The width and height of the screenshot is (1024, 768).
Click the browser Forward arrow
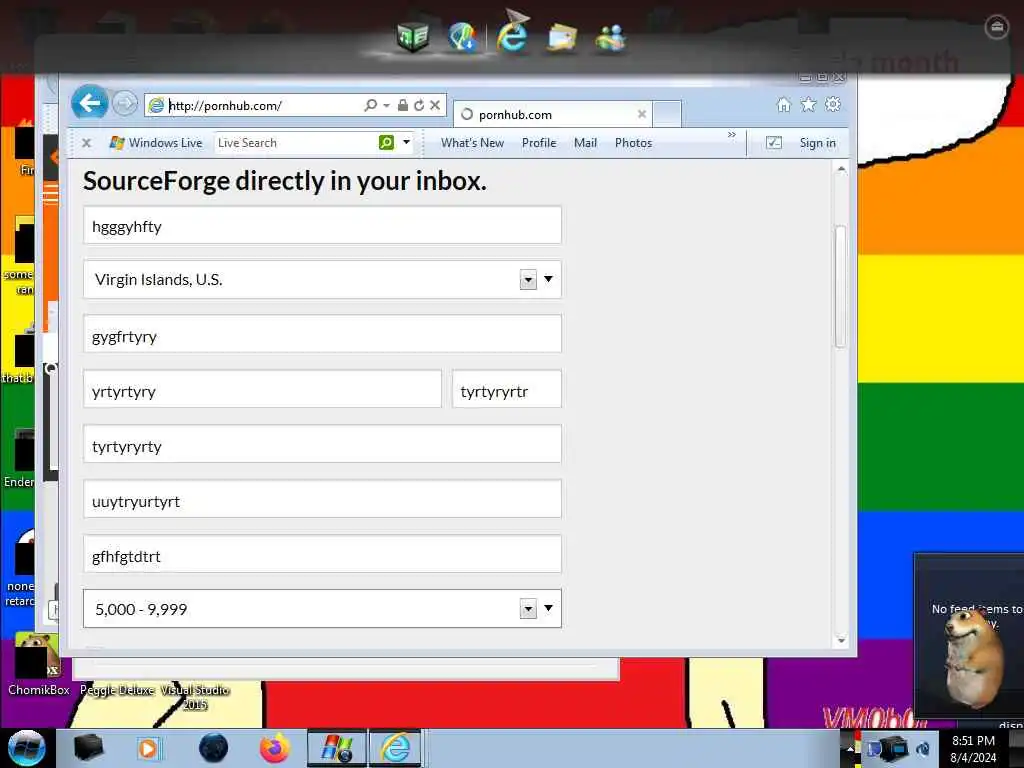pos(125,103)
